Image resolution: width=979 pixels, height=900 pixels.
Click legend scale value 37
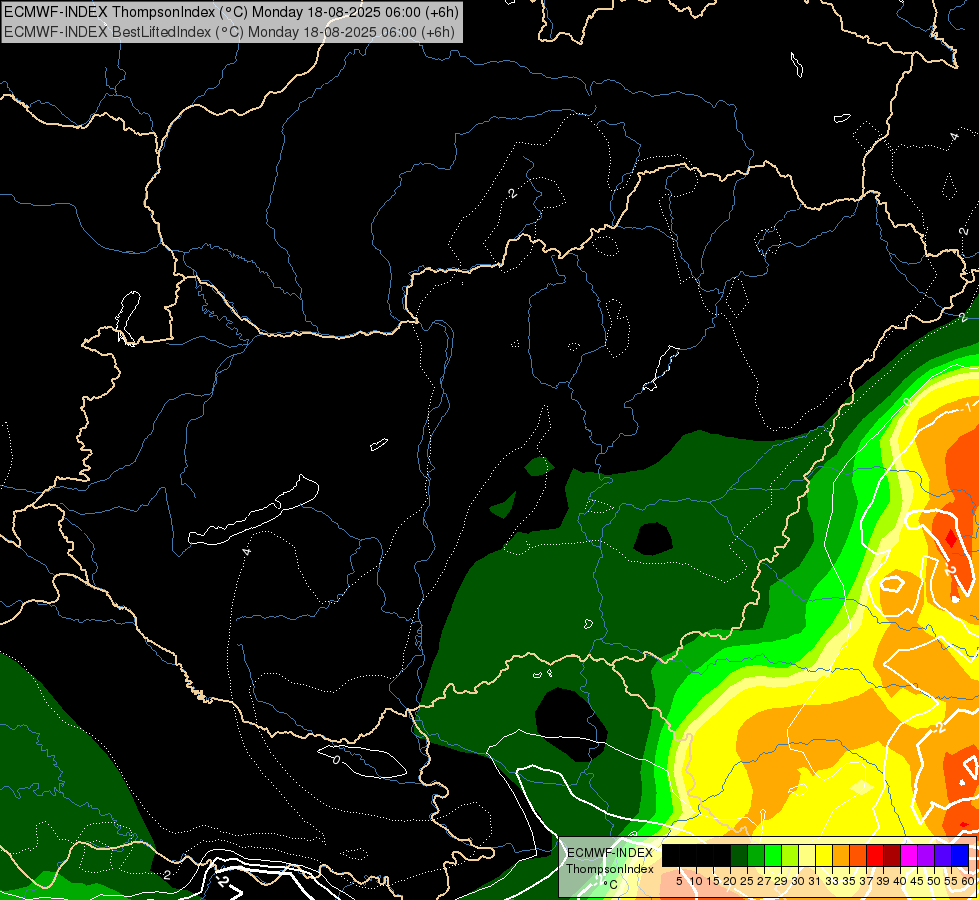click(x=866, y=881)
